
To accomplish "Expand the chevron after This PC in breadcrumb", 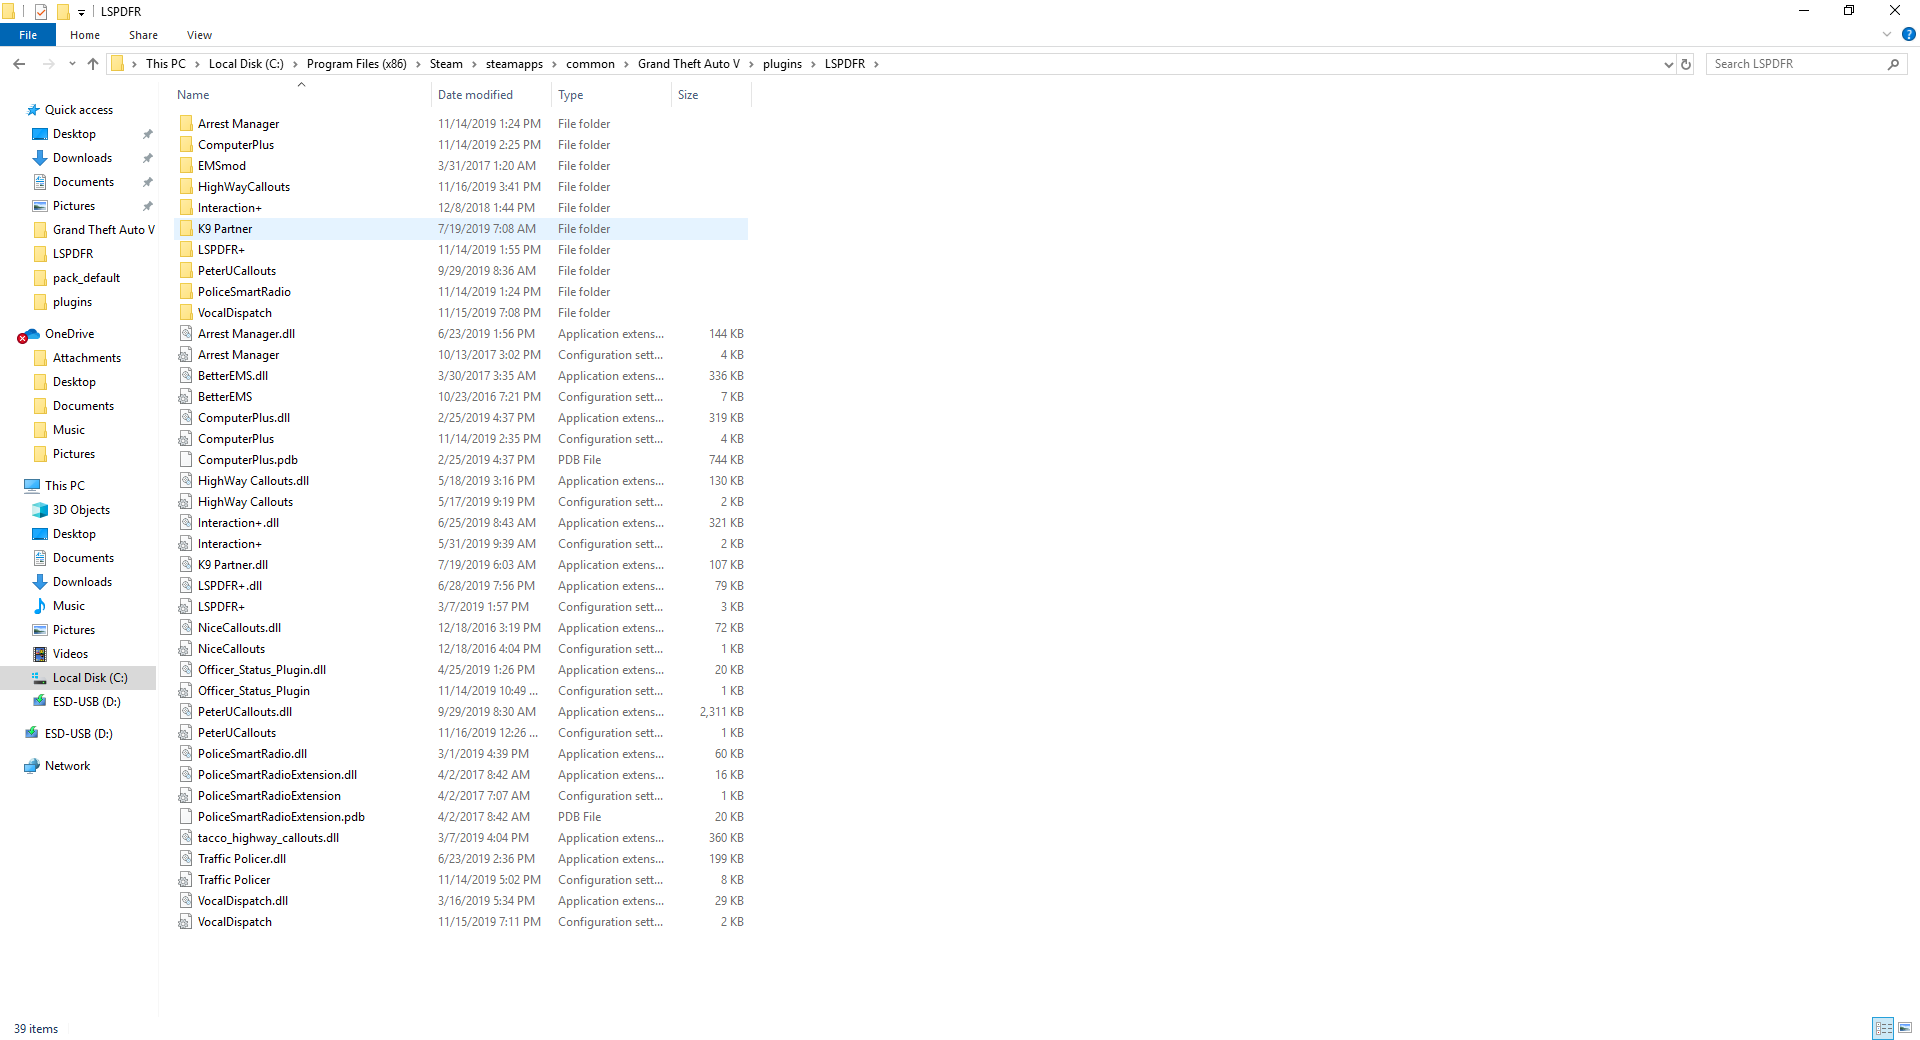I will click(x=198, y=64).
